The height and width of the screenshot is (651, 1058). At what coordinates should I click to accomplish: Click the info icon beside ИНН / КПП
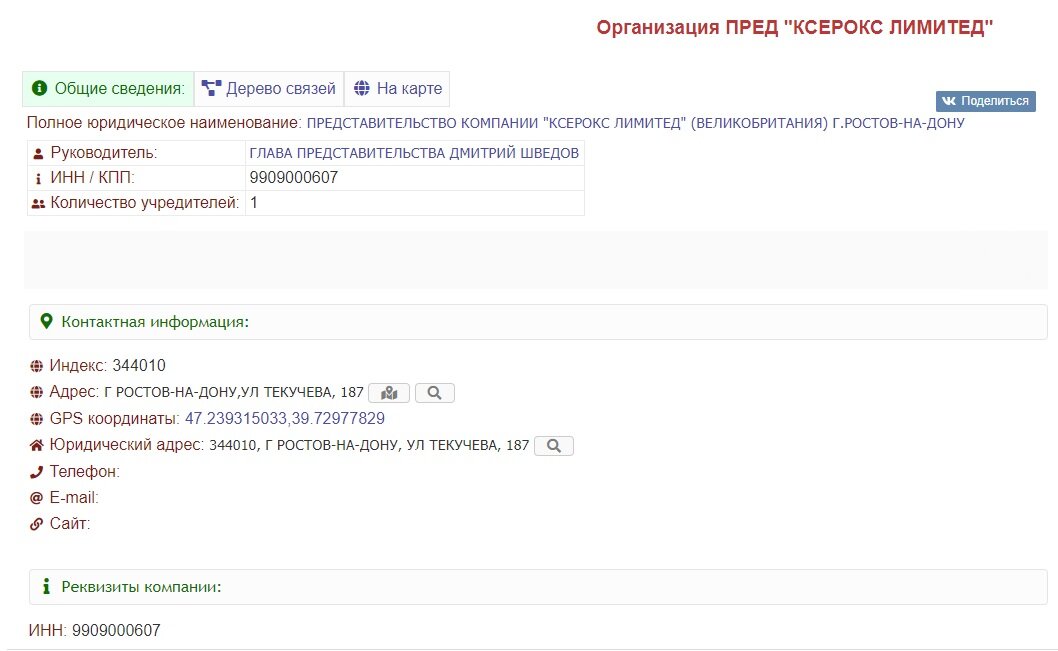pos(38,179)
